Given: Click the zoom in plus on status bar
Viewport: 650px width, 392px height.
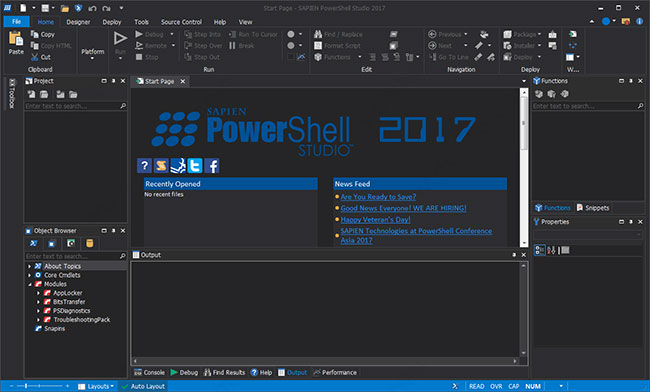Looking at the screenshot, I should (x=67, y=386).
